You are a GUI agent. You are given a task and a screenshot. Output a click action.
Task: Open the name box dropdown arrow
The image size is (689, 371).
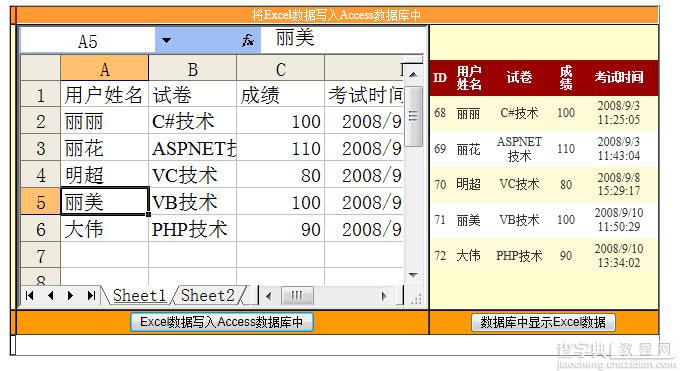[x=166, y=40]
